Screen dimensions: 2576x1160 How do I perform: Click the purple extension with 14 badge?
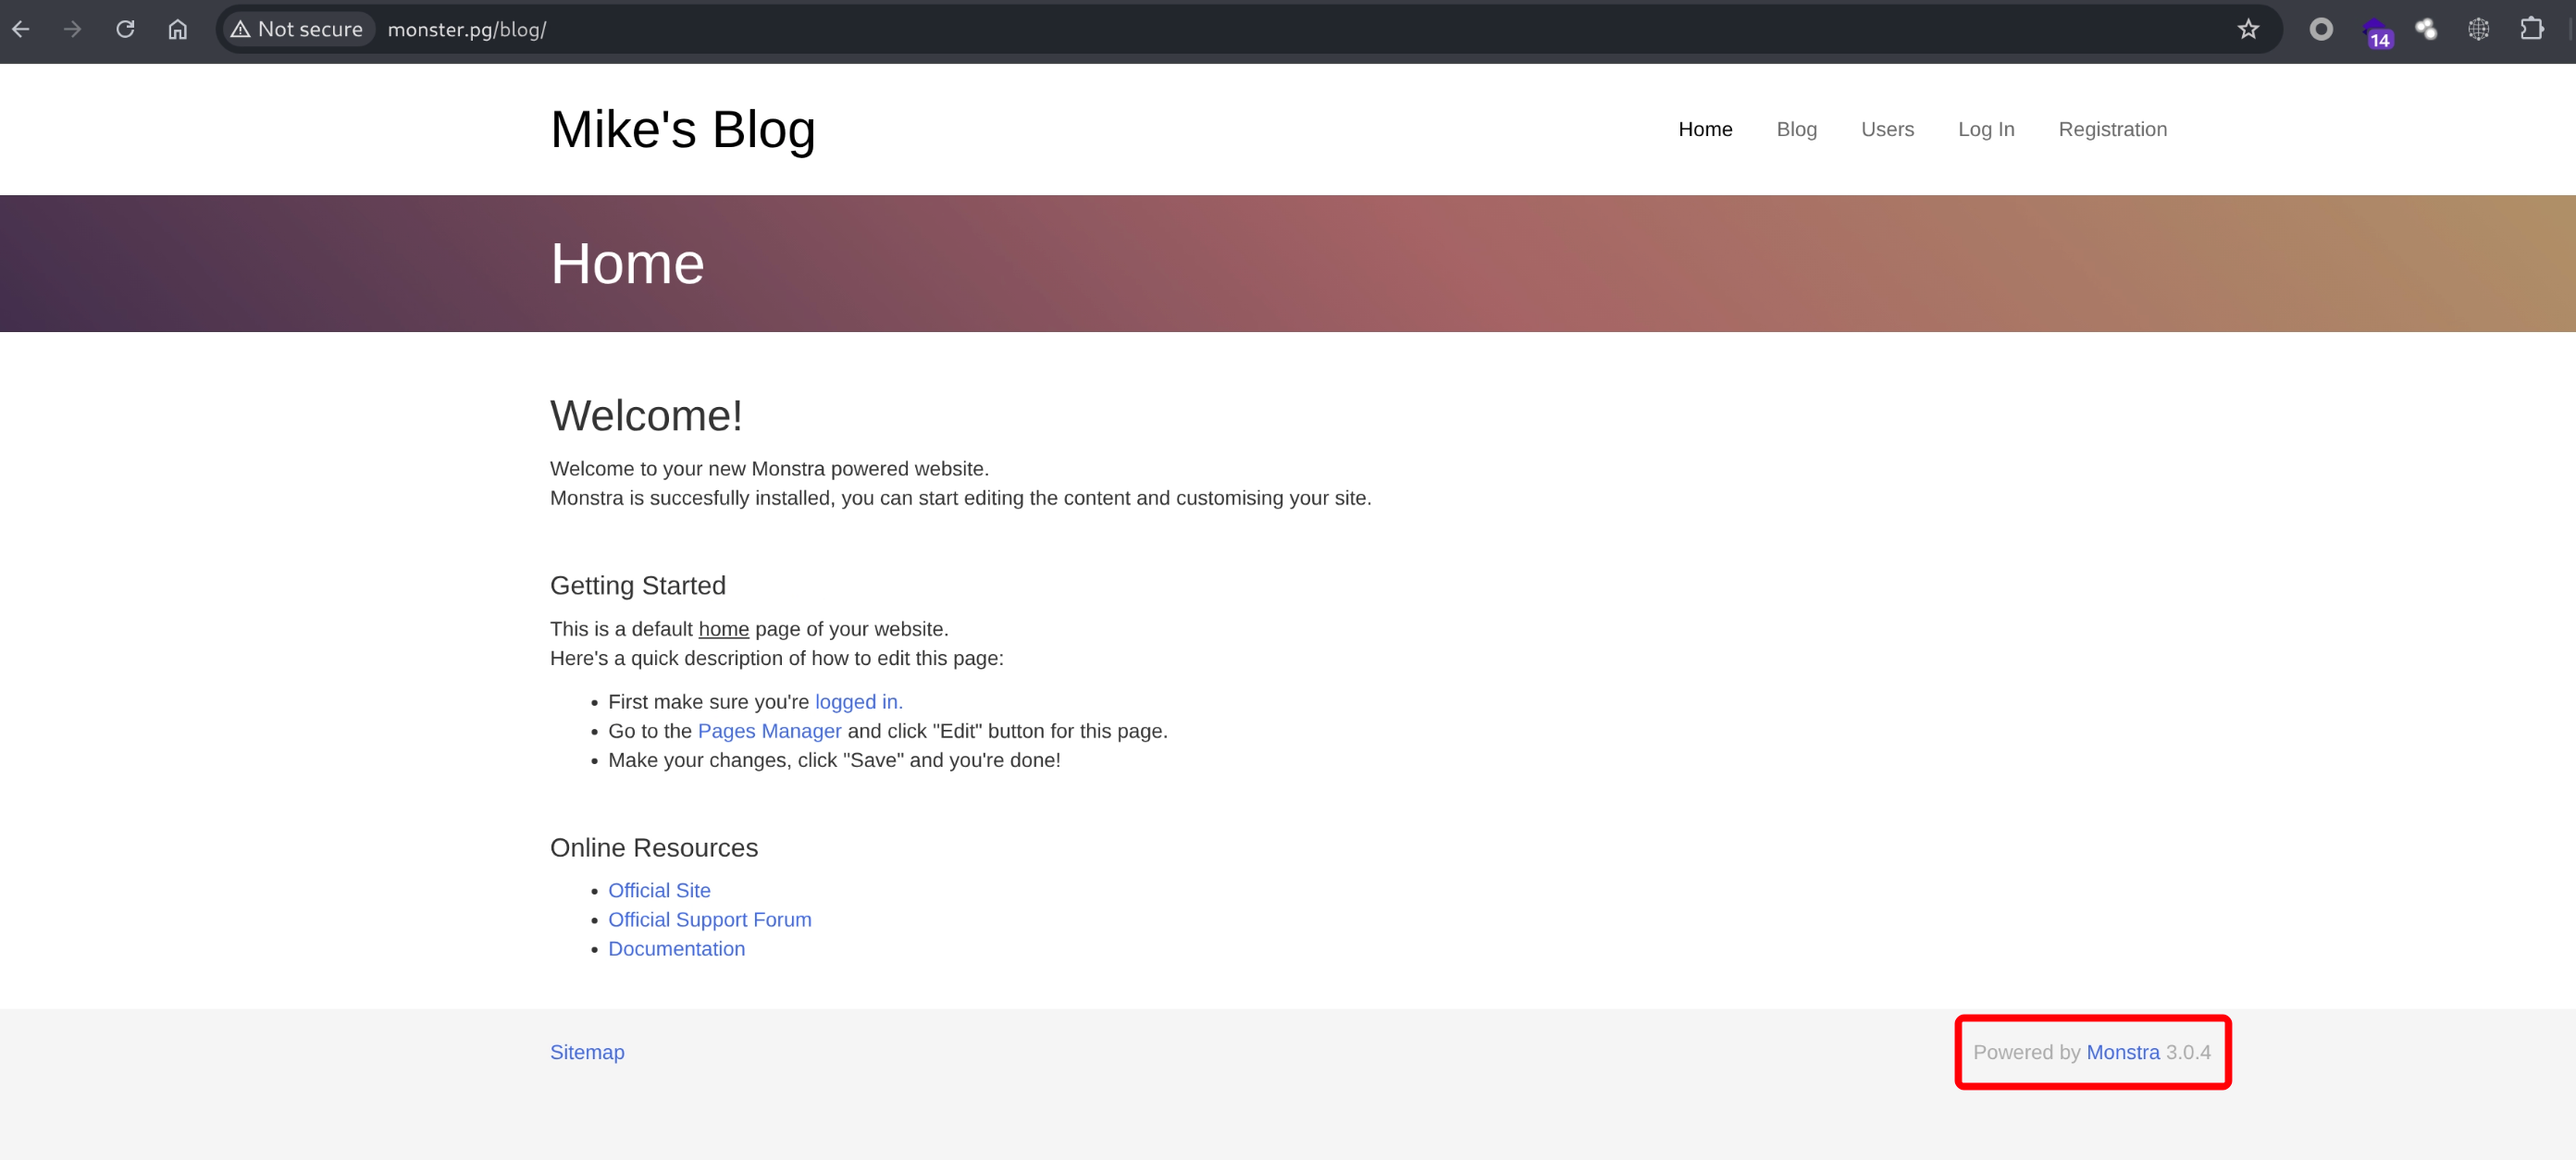click(x=2375, y=31)
